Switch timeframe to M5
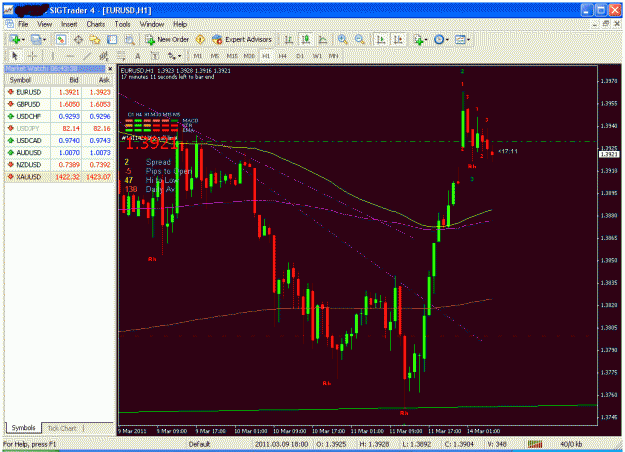Image resolution: width=625 pixels, height=452 pixels. coord(214,56)
